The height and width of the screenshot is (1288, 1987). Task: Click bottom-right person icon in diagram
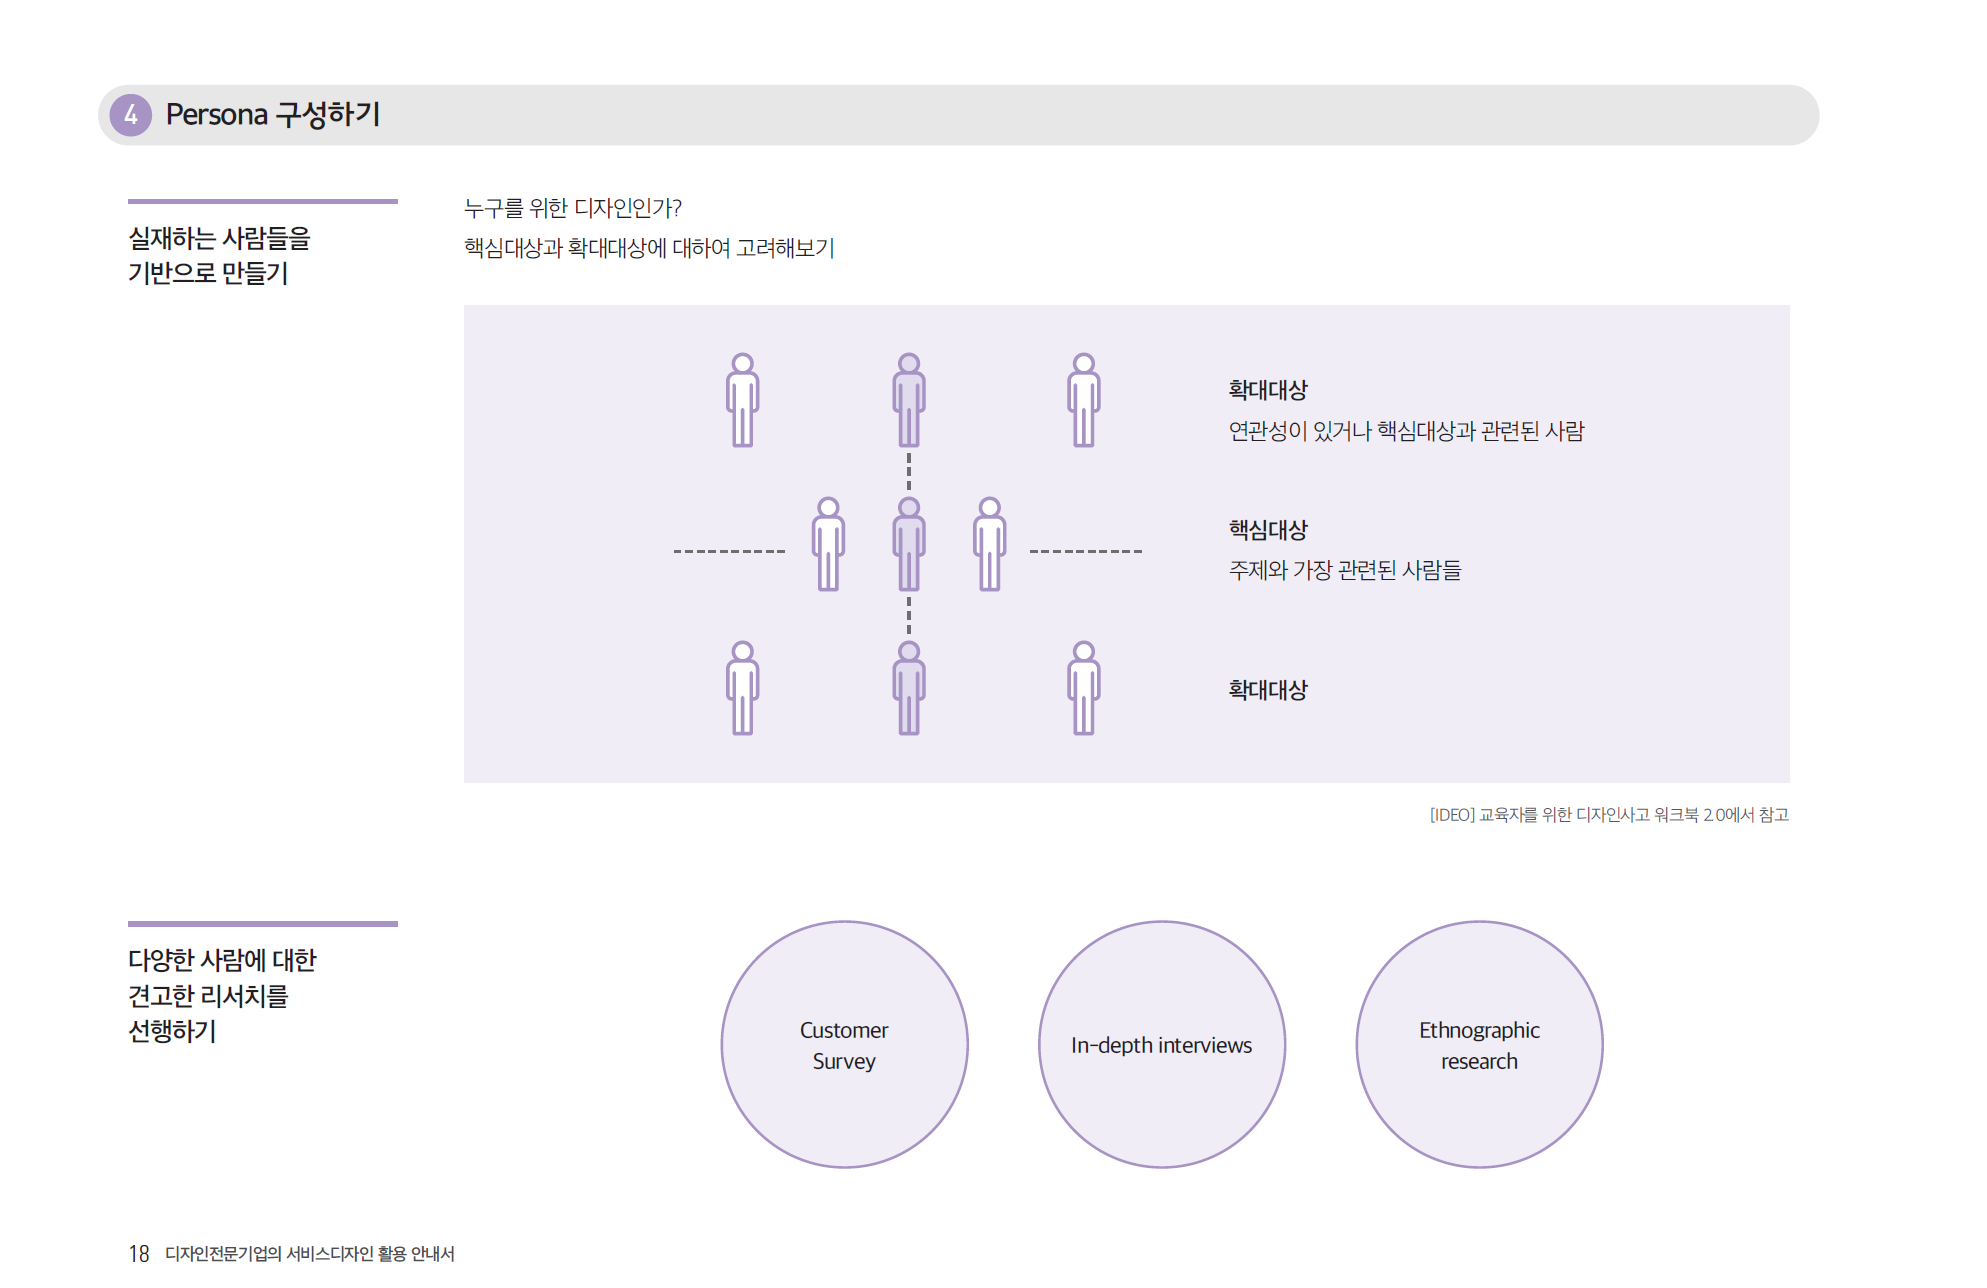point(1083,689)
